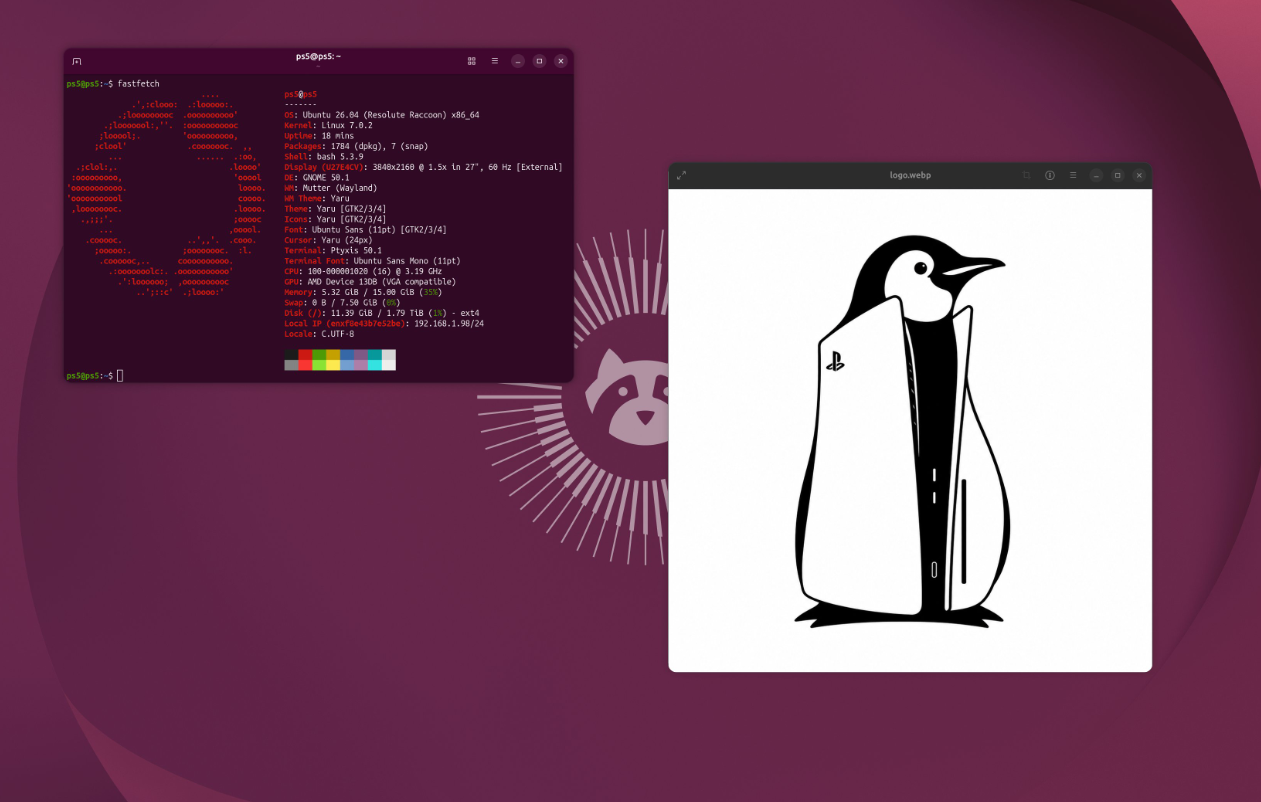1261x802 pixels.
Task: Click the logo.webp title in header bar
Action: 910,175
